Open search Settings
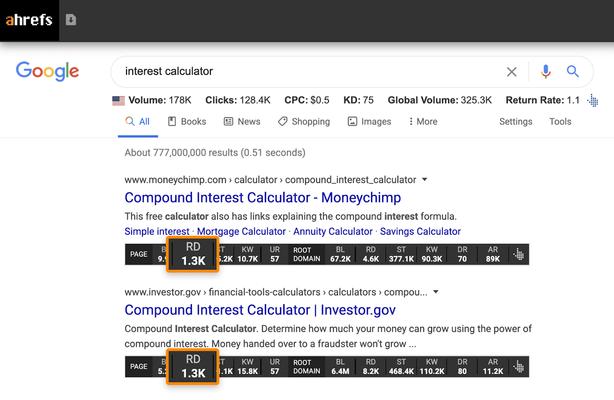Viewport: 614px width, 400px height. 516,122
